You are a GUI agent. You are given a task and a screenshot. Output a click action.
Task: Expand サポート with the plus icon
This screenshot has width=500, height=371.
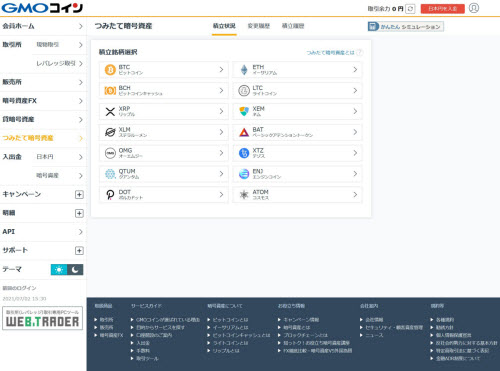(x=79, y=250)
